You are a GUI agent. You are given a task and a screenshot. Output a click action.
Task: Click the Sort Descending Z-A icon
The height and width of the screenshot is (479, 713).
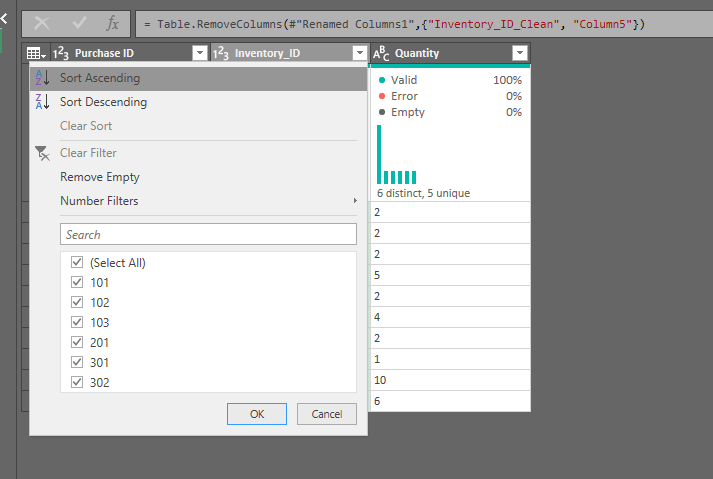[x=42, y=102]
